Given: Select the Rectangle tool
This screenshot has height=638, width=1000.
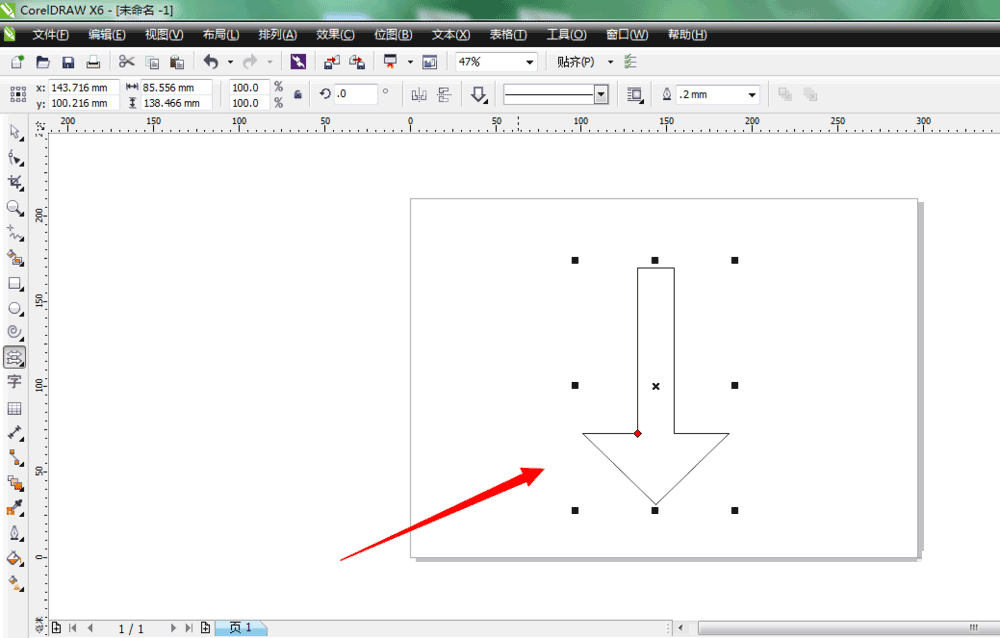Looking at the screenshot, I should 15,284.
